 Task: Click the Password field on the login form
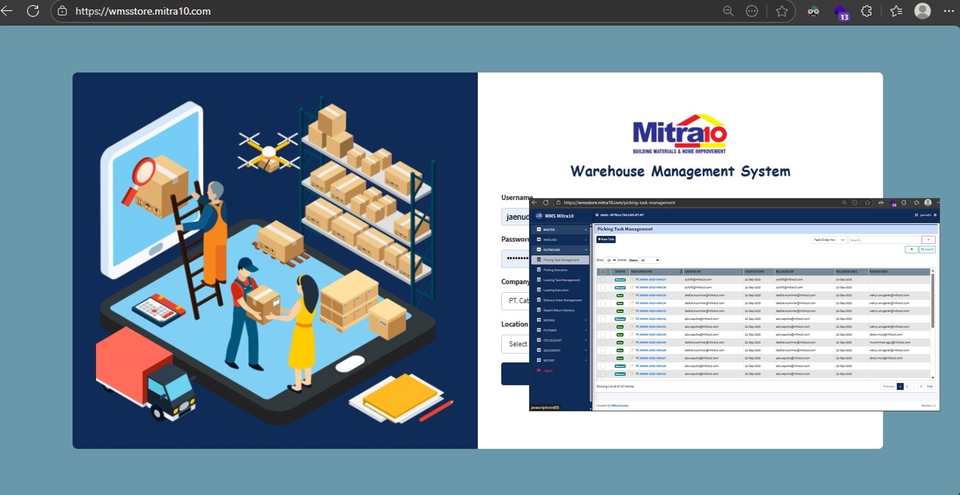516,258
